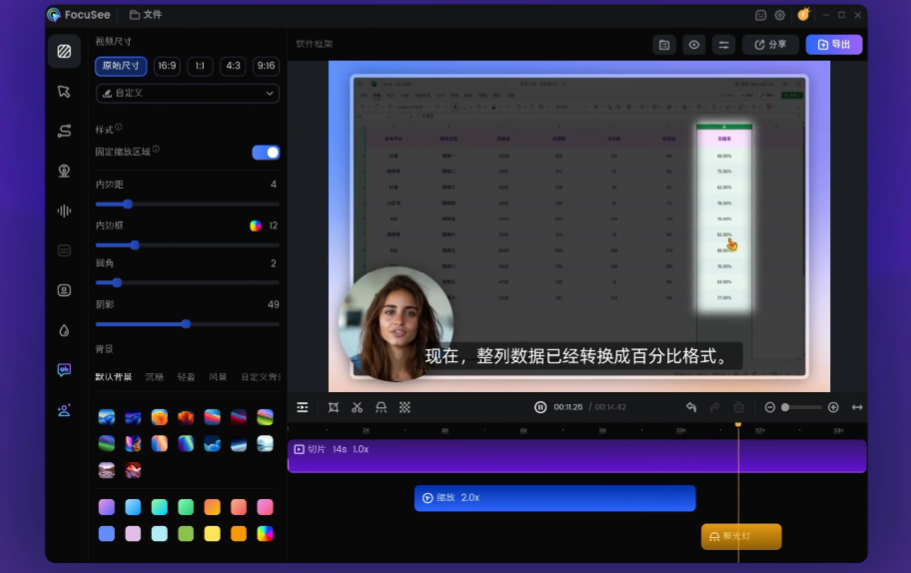
Task: Open the audio waveform sidebar icon
Action: [x=64, y=210]
